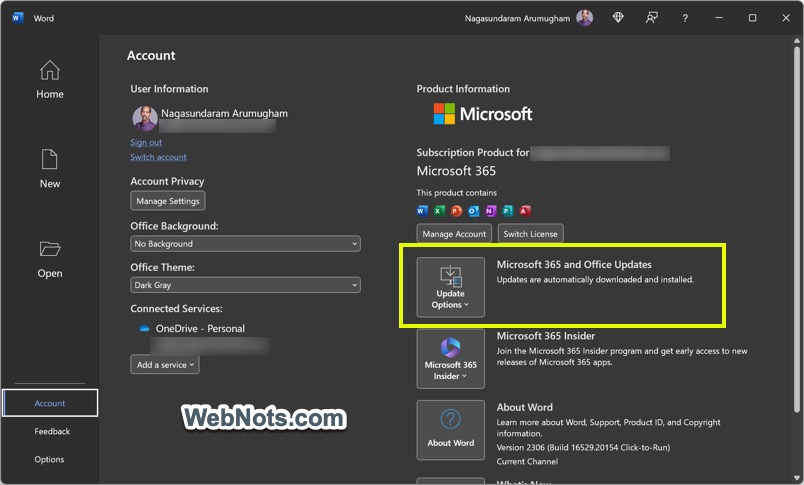Open Help question mark icon
This screenshot has width=804, height=485.
pyautogui.click(x=685, y=18)
